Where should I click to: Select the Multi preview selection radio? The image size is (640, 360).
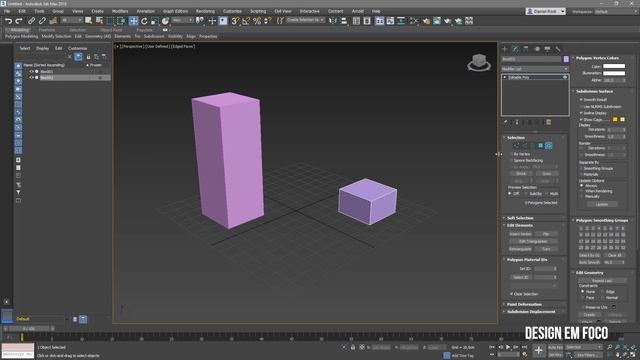[547, 193]
